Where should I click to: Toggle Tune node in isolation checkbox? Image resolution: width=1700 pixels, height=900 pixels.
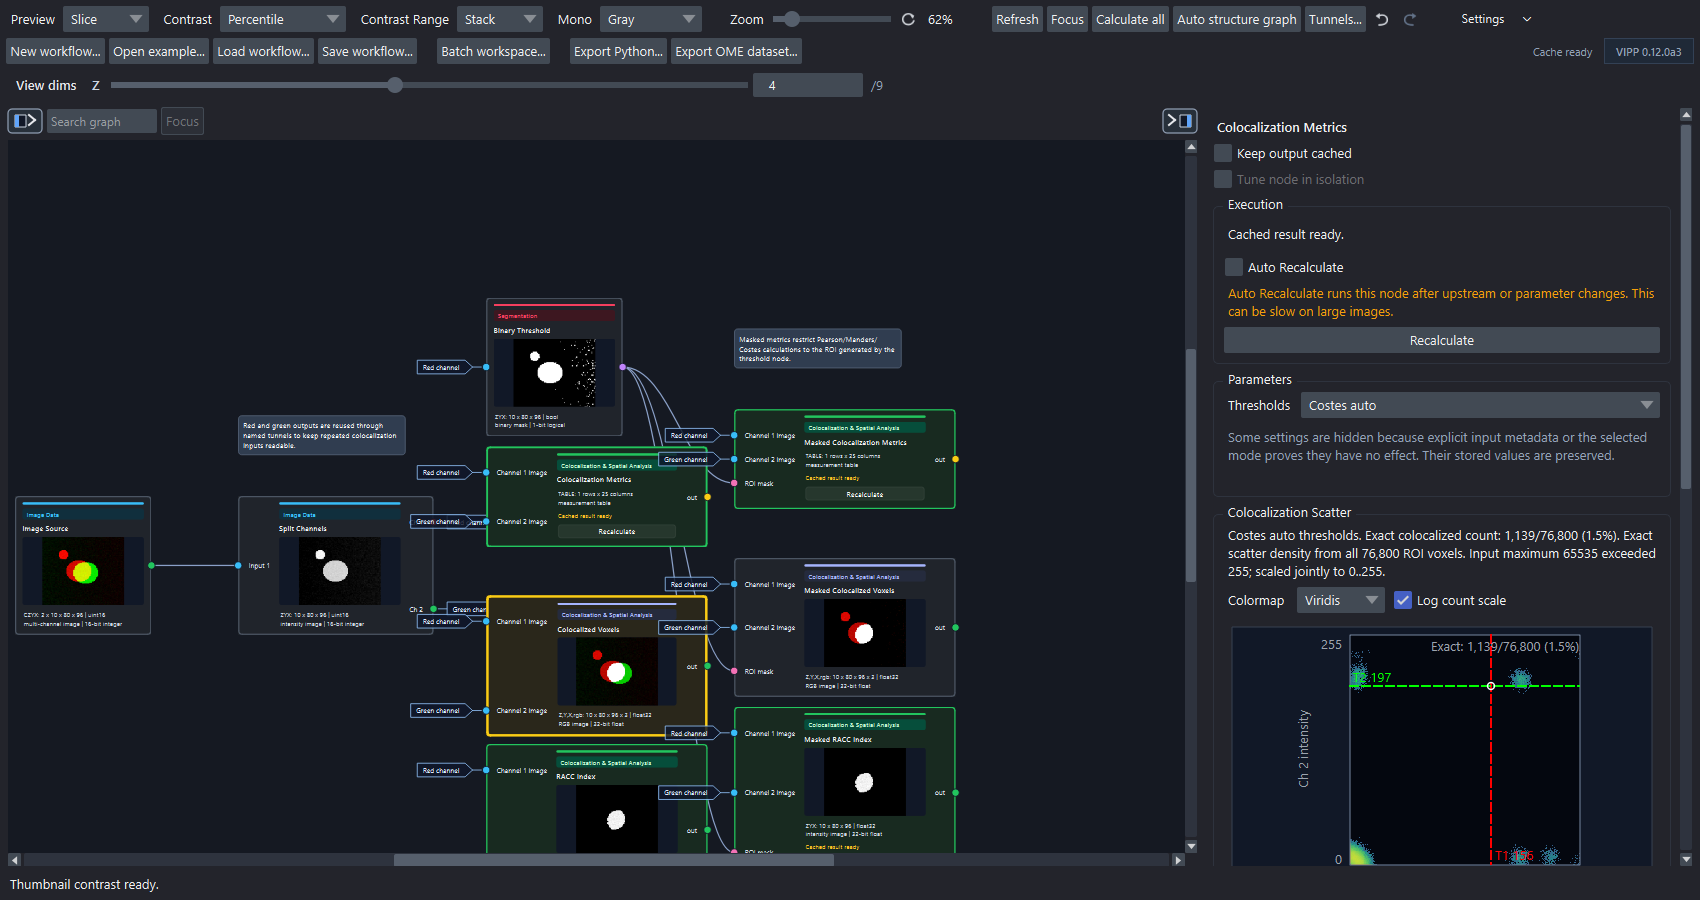pos(1223,179)
